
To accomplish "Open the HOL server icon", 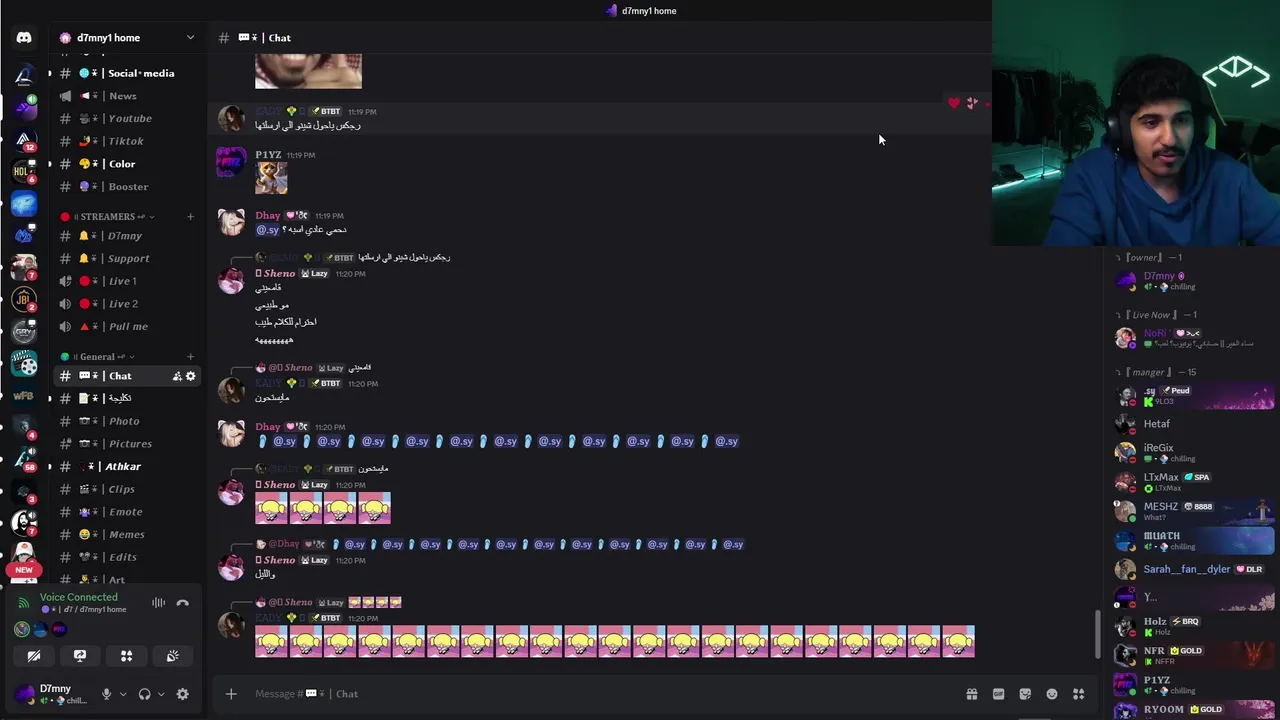I will pos(24,171).
